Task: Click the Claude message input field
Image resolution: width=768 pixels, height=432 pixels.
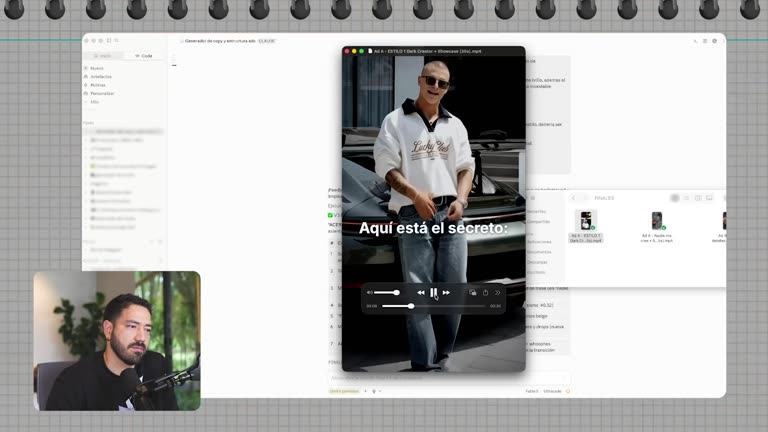Action: coord(448,378)
